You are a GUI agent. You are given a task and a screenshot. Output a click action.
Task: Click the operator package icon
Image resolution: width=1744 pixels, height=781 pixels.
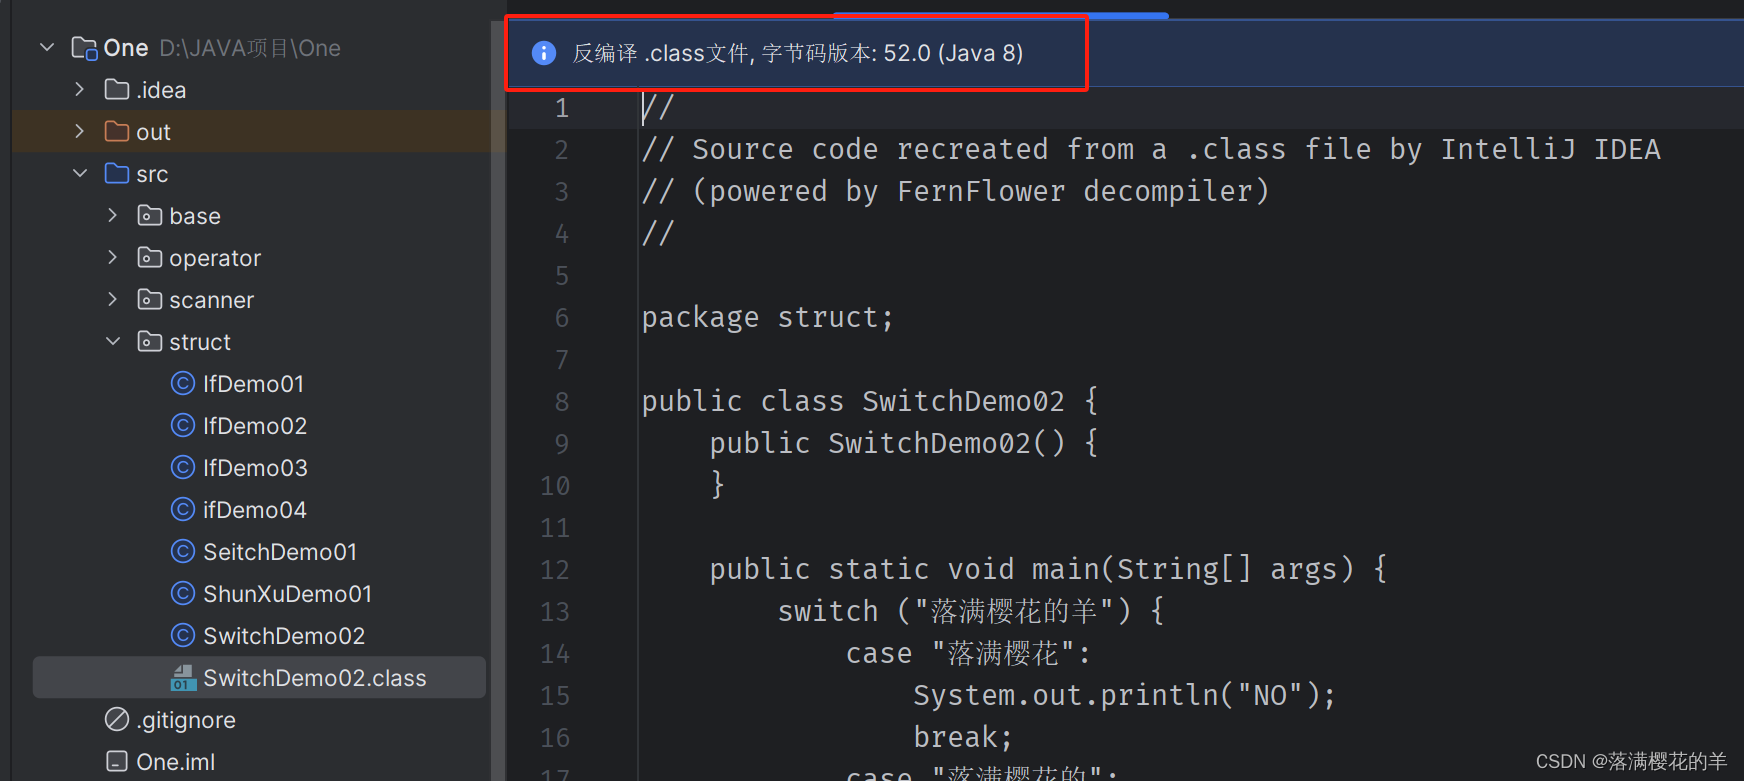pyautogui.click(x=150, y=257)
